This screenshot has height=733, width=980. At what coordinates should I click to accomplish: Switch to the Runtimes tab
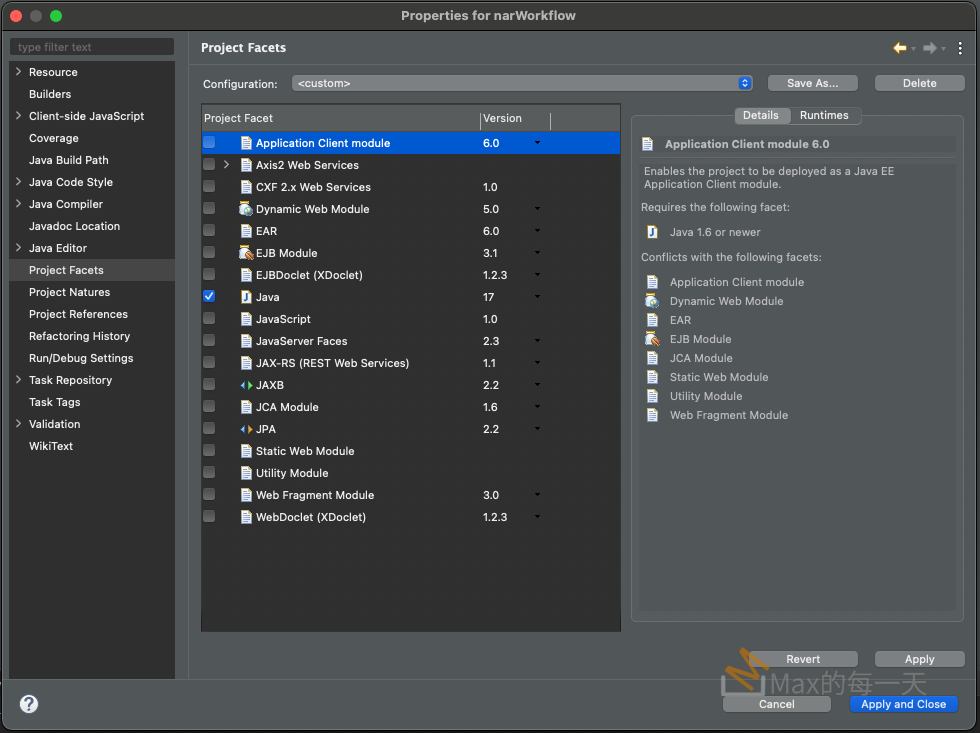[824, 115]
